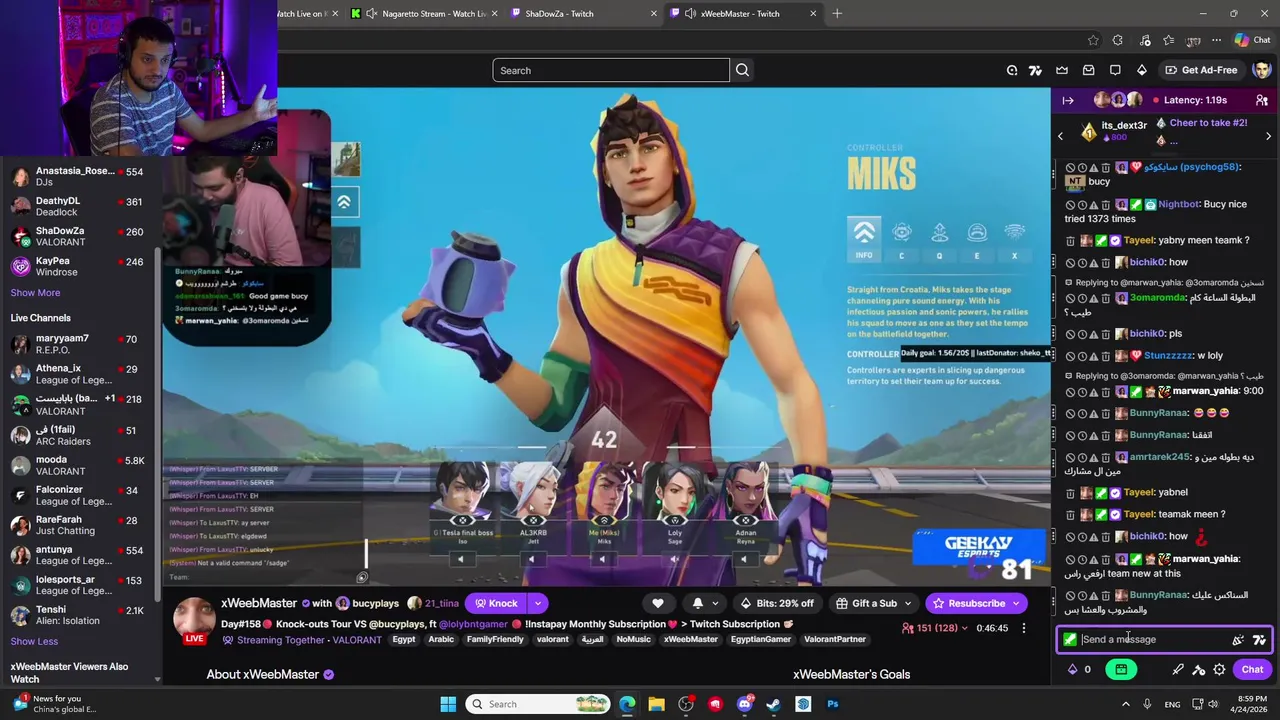Open 21_tiina co-streamer link
The height and width of the screenshot is (720, 1280).
tap(441, 603)
